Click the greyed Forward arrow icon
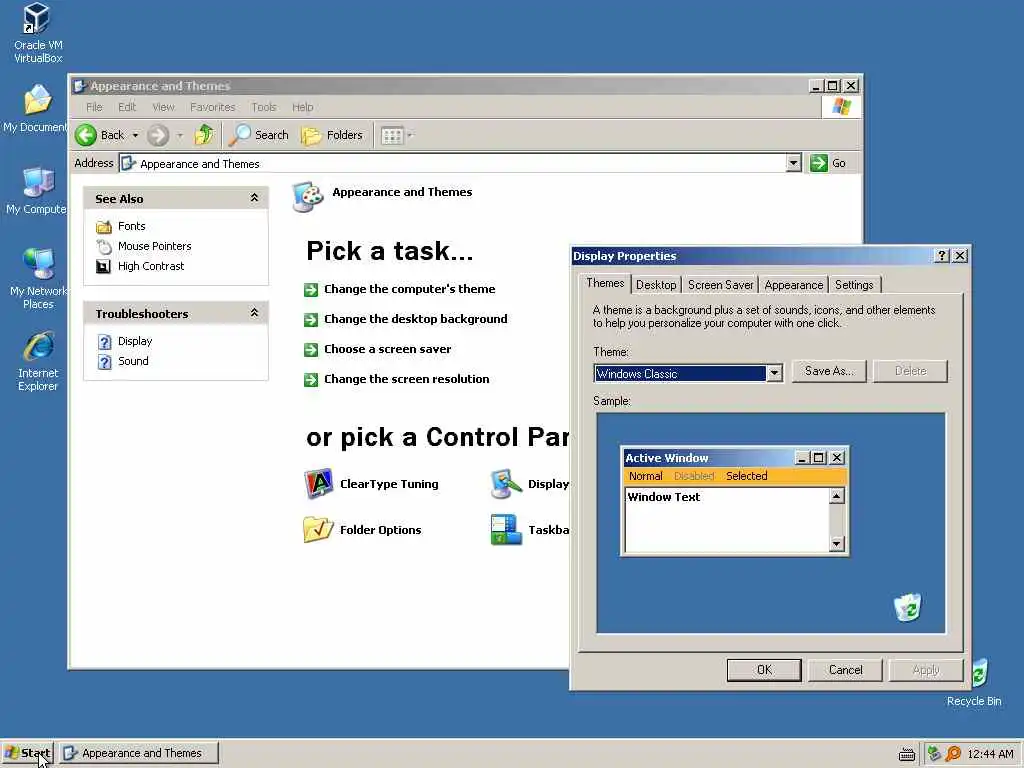Viewport: 1024px width, 768px height. (x=157, y=136)
